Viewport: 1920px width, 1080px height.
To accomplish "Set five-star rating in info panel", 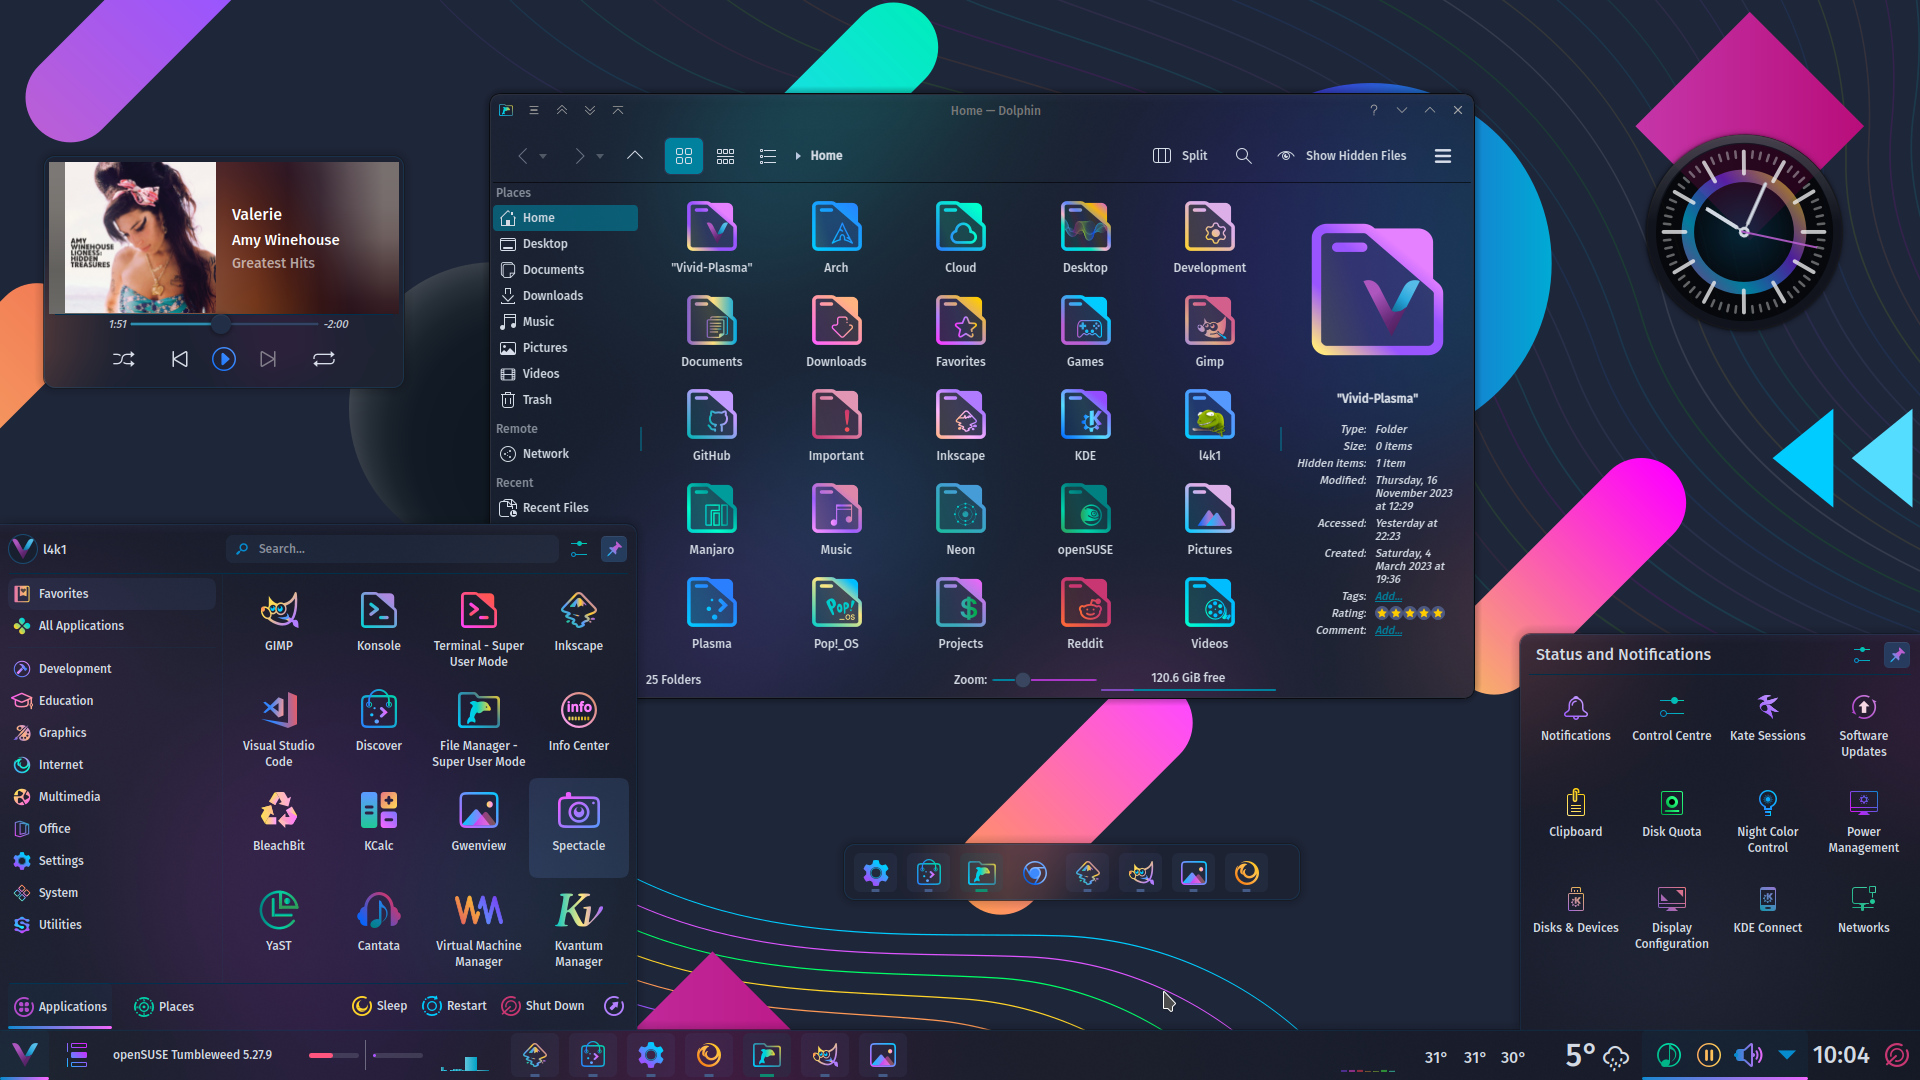I will [x=1438, y=613].
